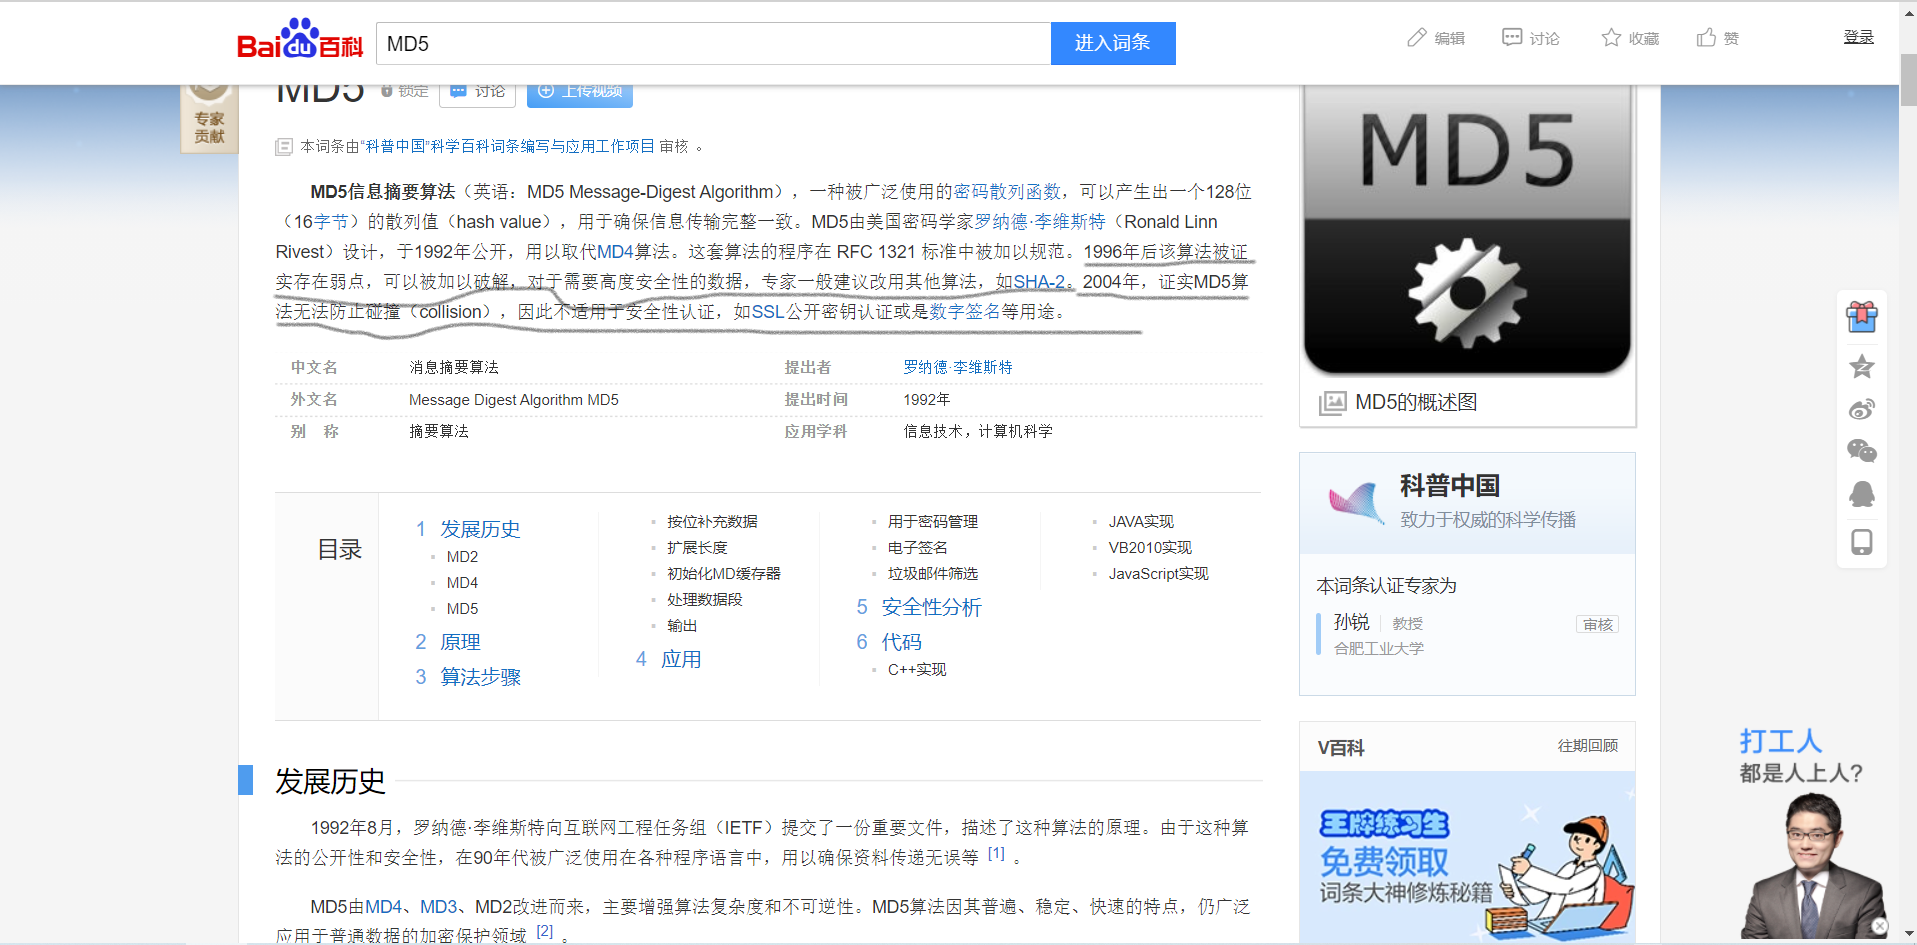Open the 字节 link in intro
This screenshot has width=1917, height=945.
coord(331,222)
